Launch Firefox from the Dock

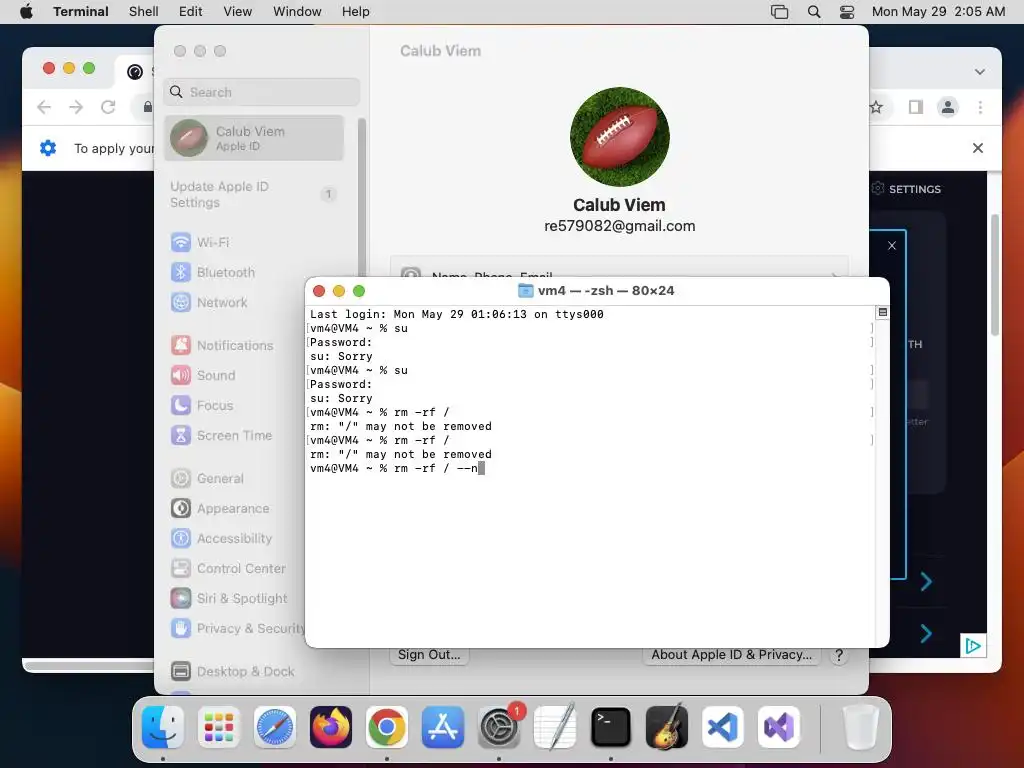click(x=330, y=727)
